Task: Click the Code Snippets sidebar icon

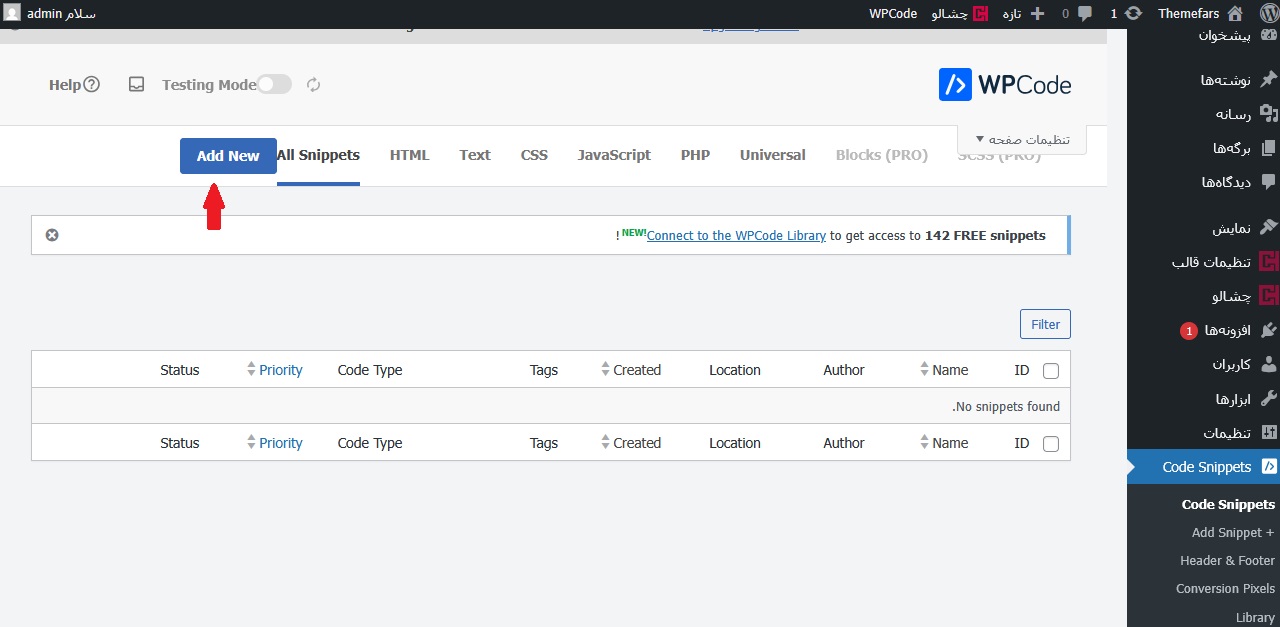Action: [x=1268, y=467]
